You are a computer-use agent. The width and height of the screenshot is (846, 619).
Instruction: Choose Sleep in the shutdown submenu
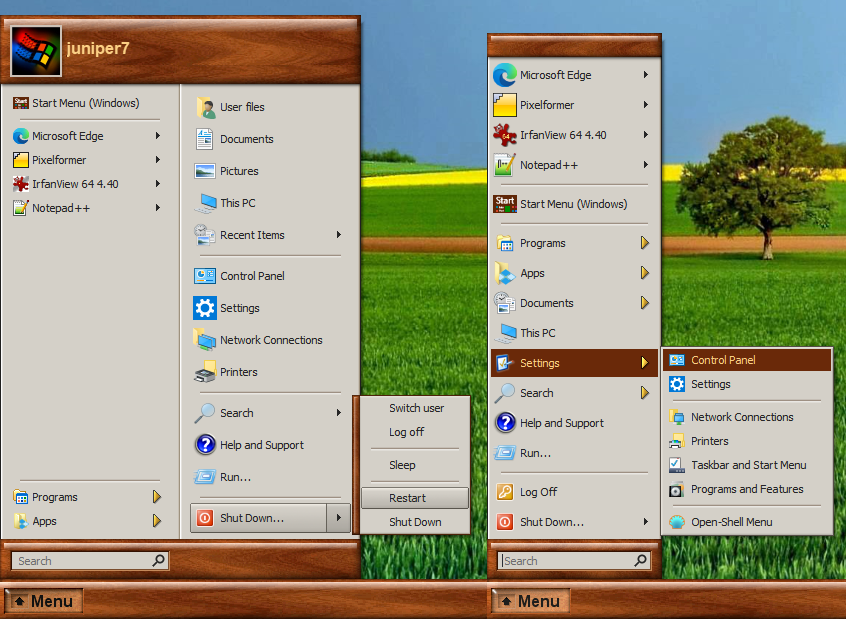402,465
